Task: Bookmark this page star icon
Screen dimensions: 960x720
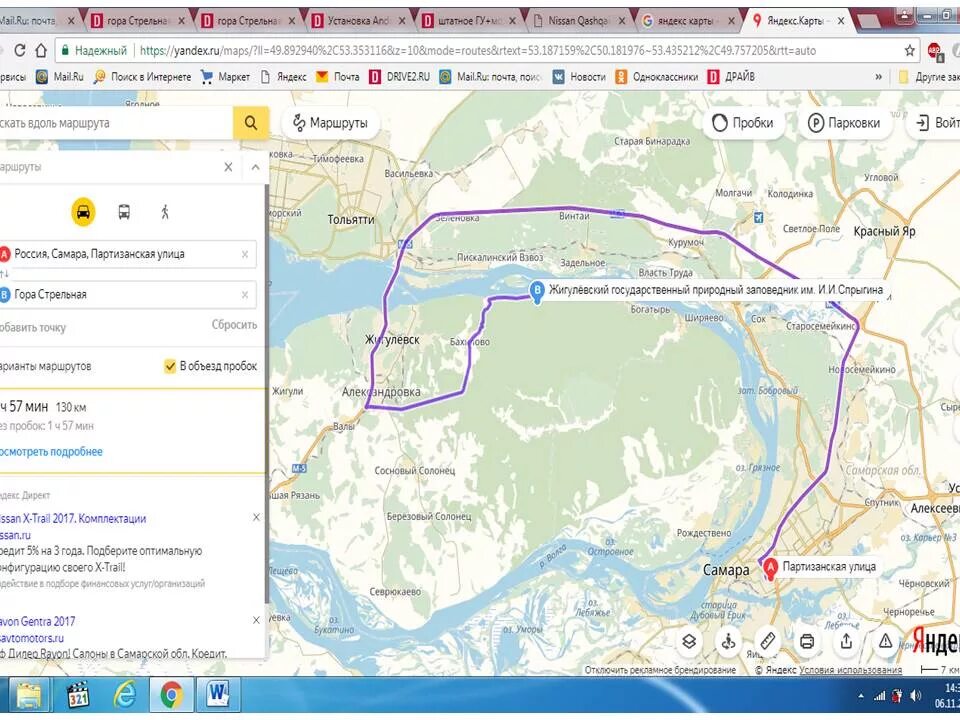Action: click(x=910, y=51)
